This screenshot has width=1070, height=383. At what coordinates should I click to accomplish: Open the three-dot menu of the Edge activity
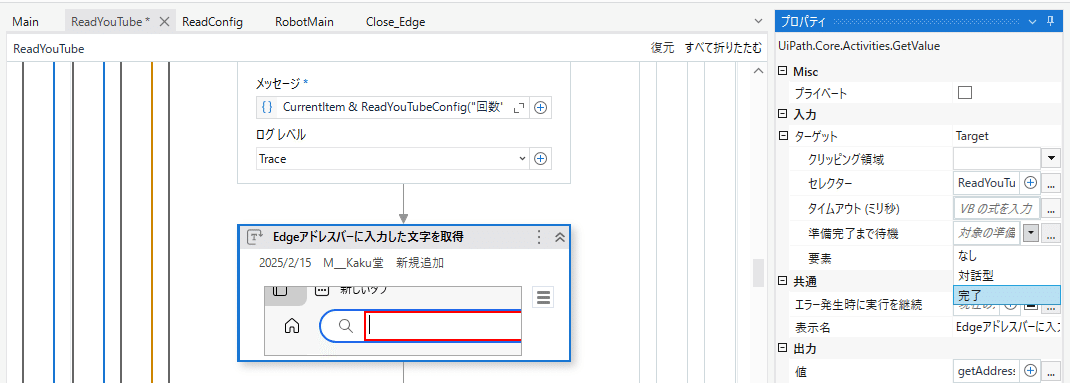click(538, 237)
